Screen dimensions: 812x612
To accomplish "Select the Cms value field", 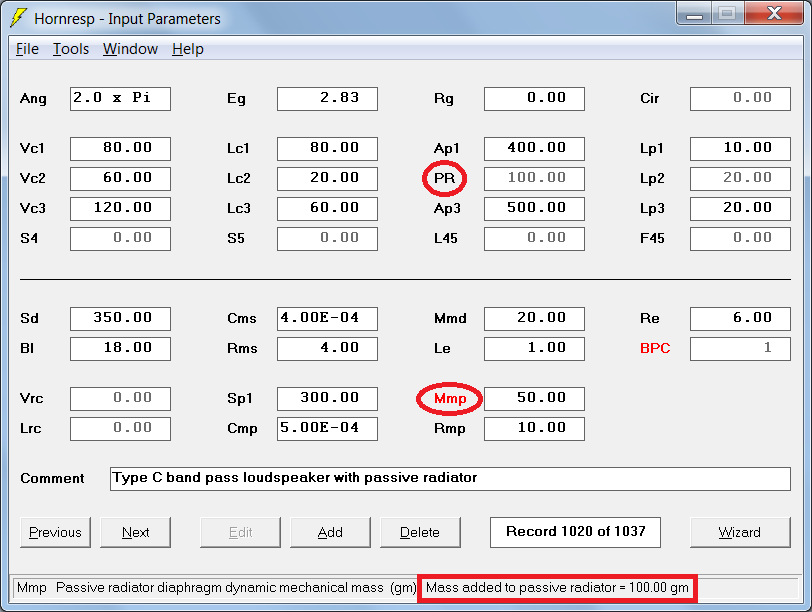I will tap(327, 319).
